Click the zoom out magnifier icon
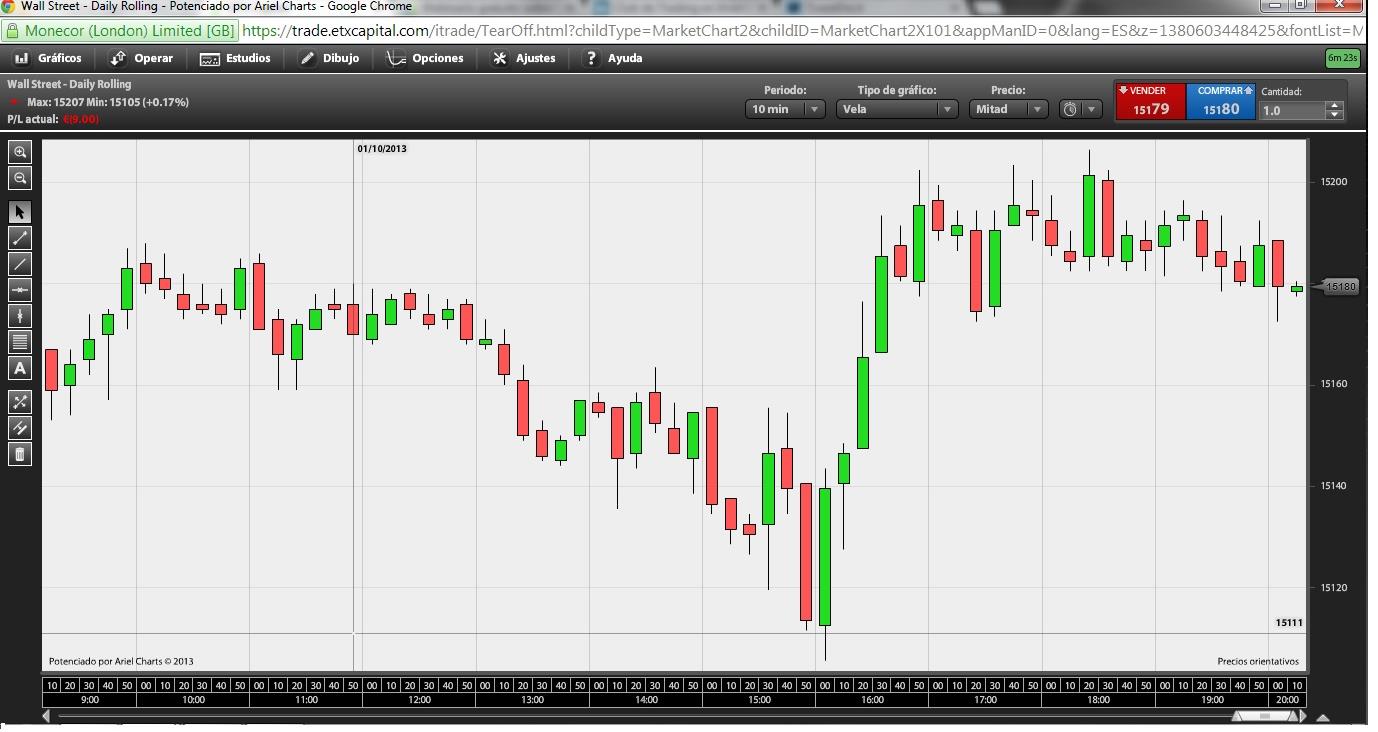 pyautogui.click(x=20, y=178)
